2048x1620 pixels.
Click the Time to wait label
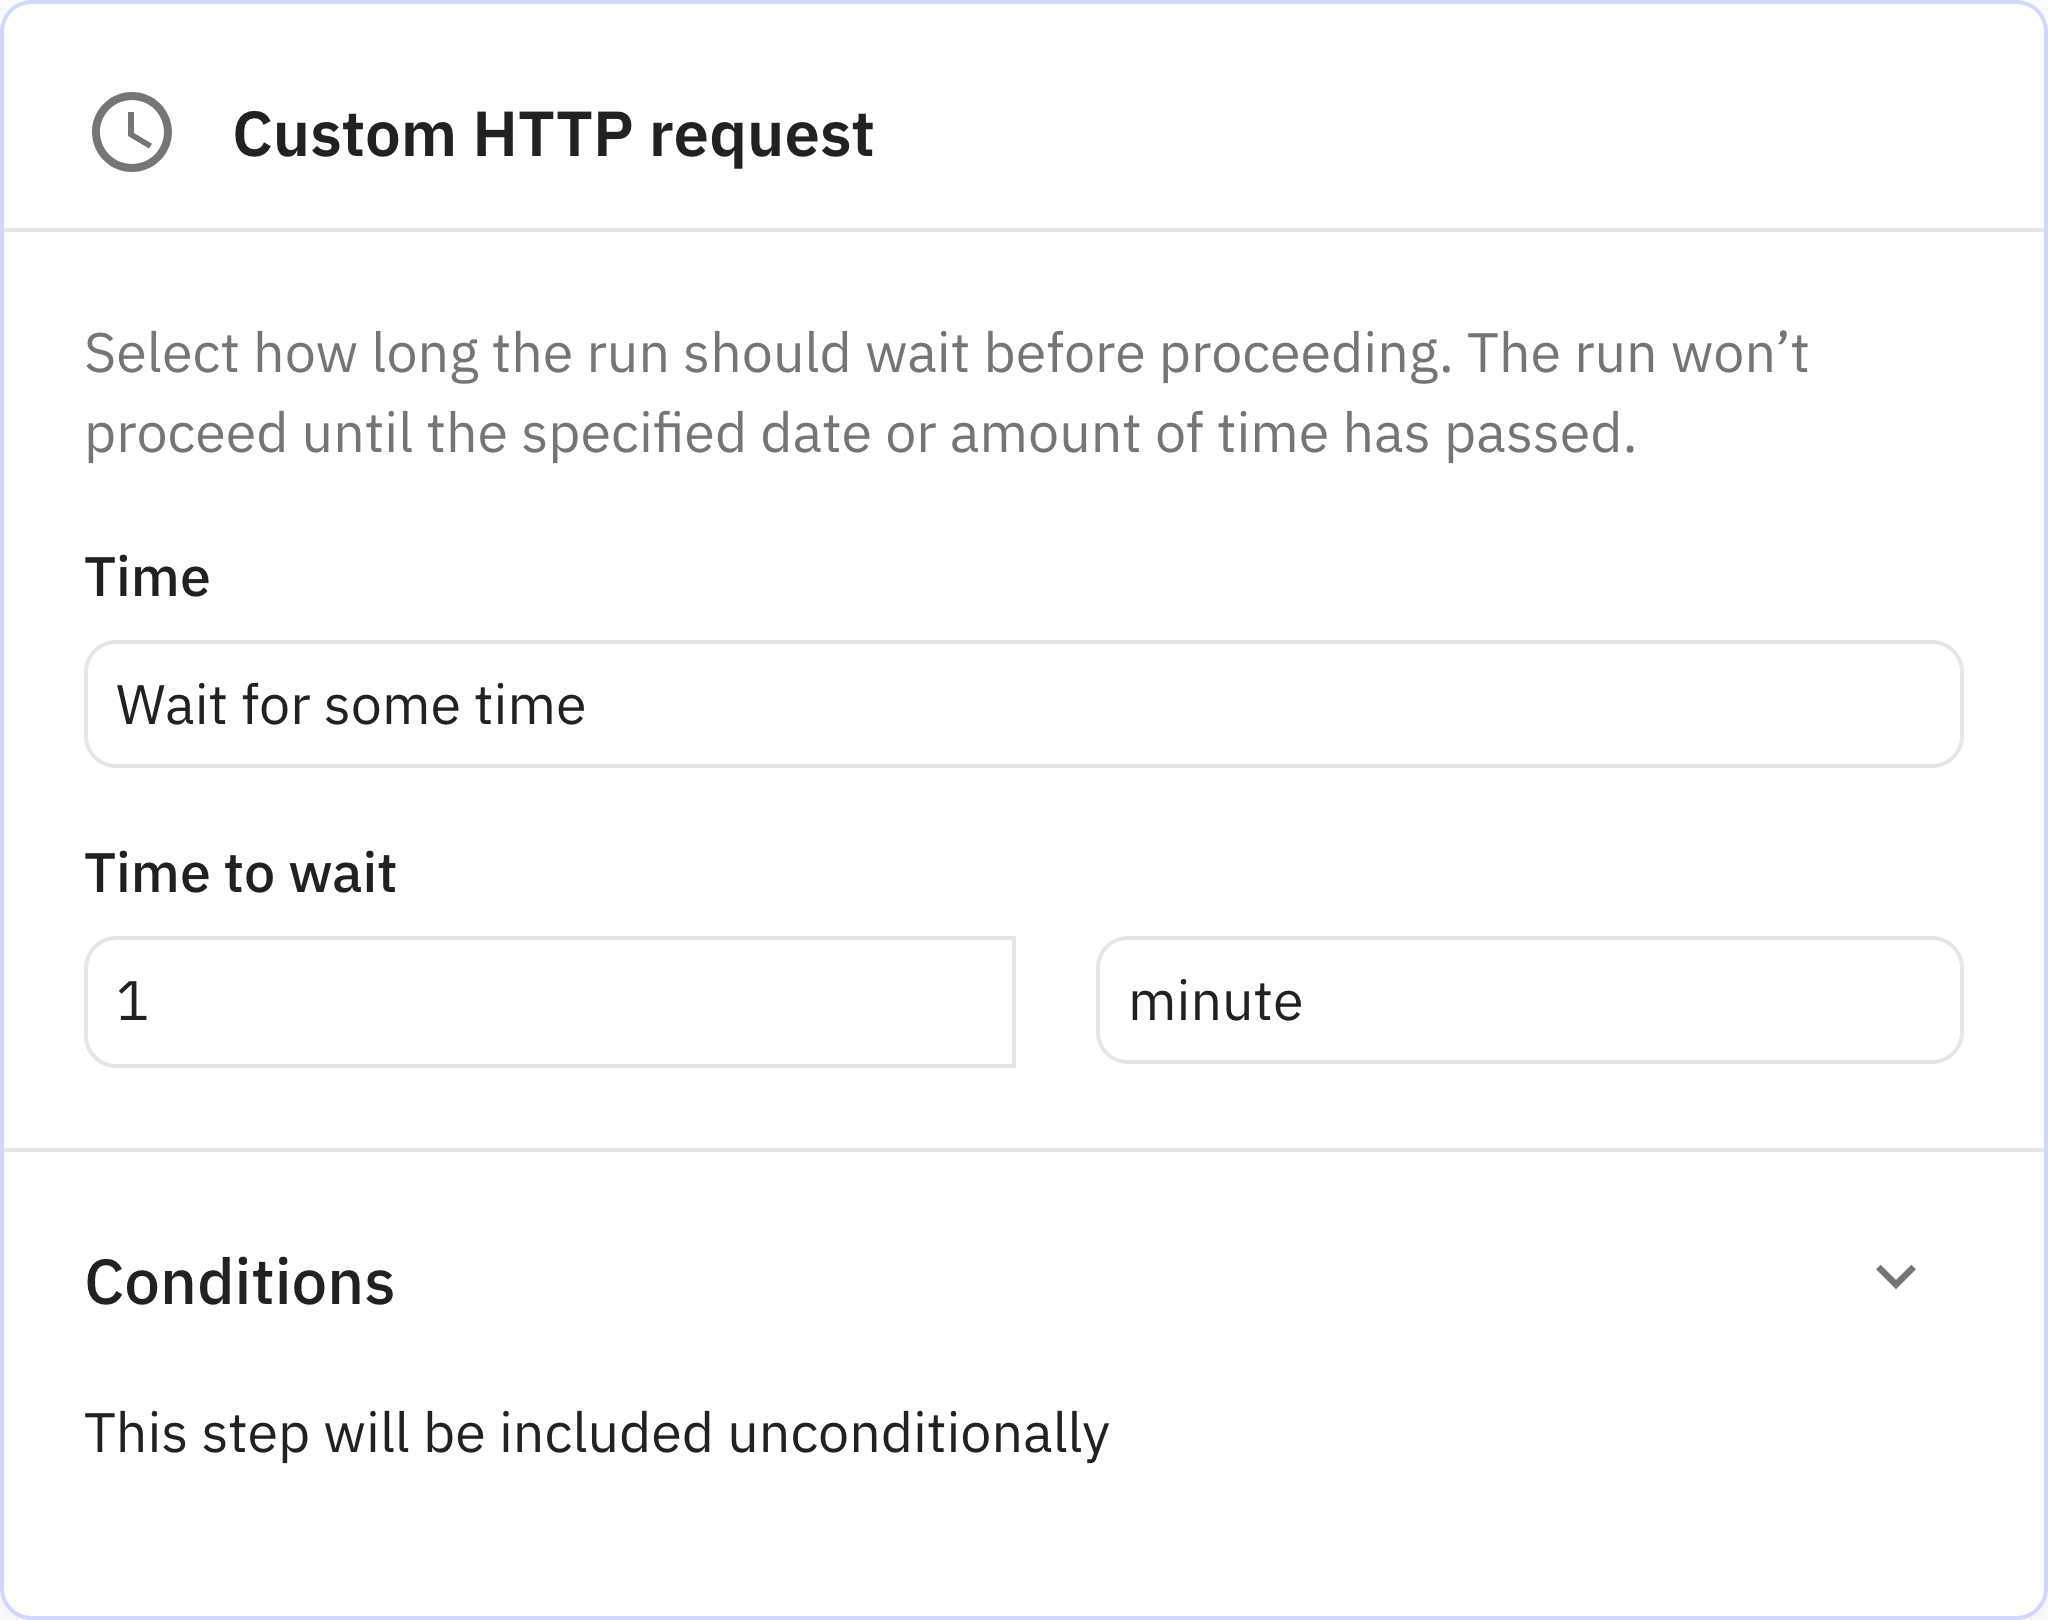tap(240, 872)
